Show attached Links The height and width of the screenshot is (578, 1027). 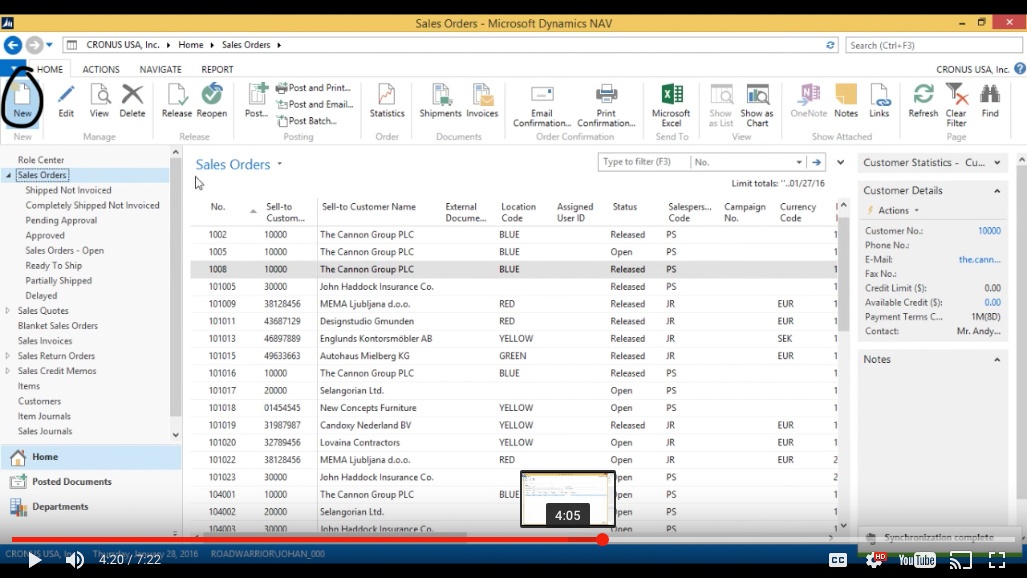tap(879, 101)
